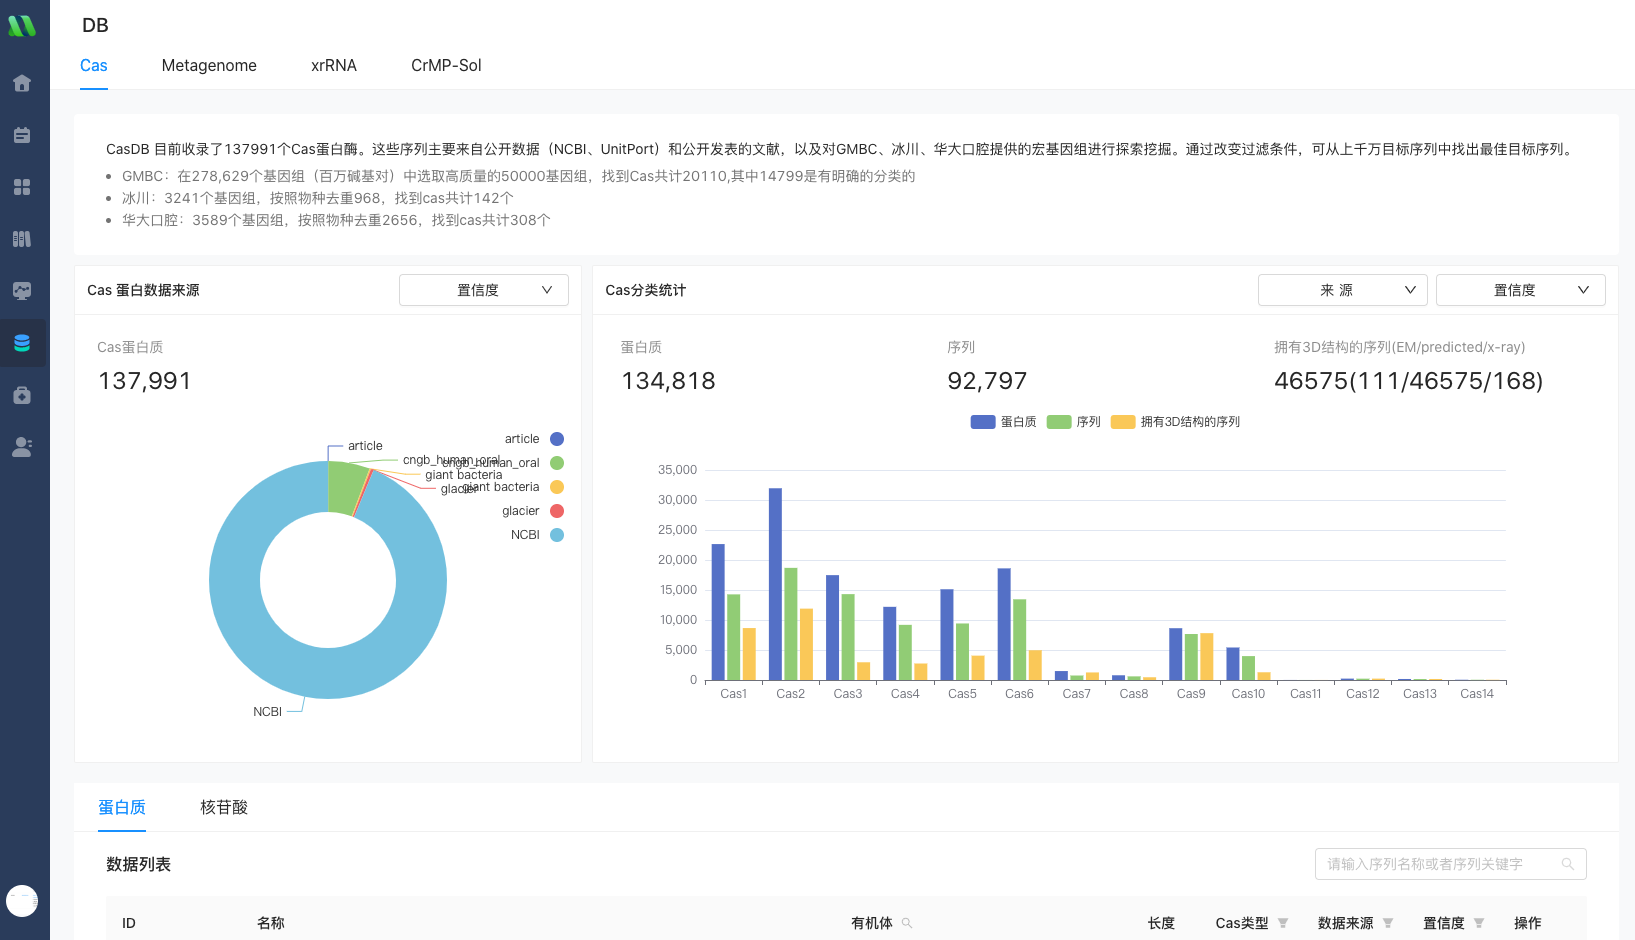Expand 置信度 dropdown in Cas 蛋白数据来源 panel
Screen dimensions: 1635x940
point(484,290)
